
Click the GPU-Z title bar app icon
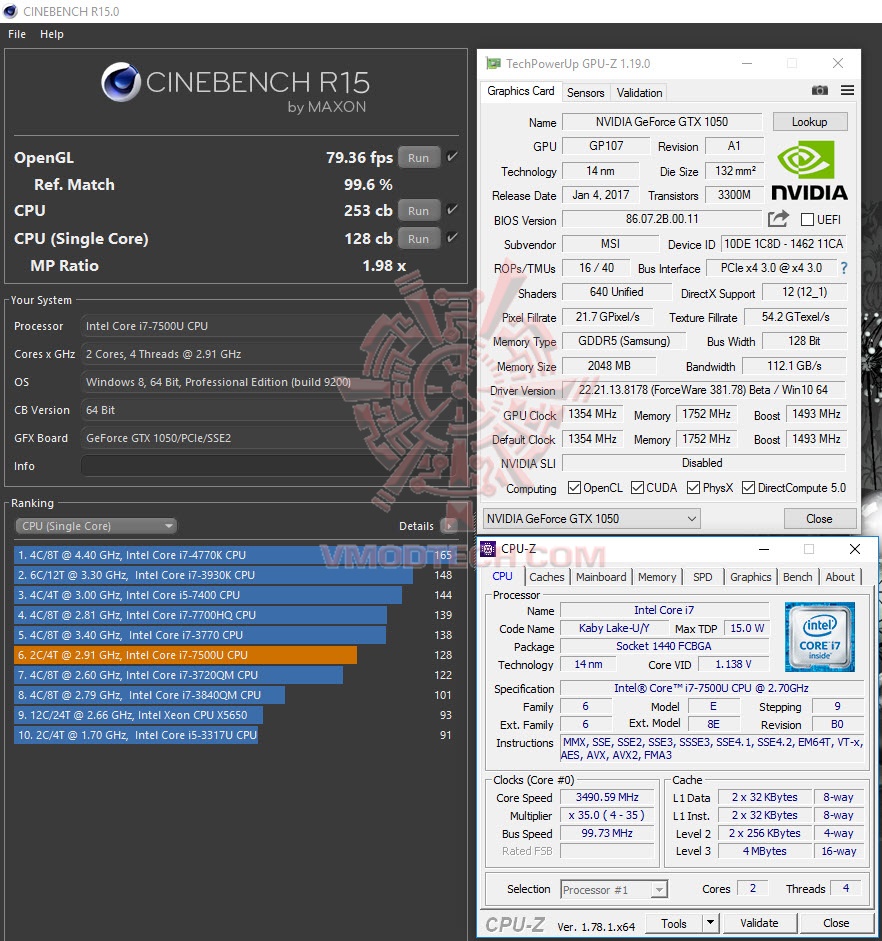[x=493, y=63]
